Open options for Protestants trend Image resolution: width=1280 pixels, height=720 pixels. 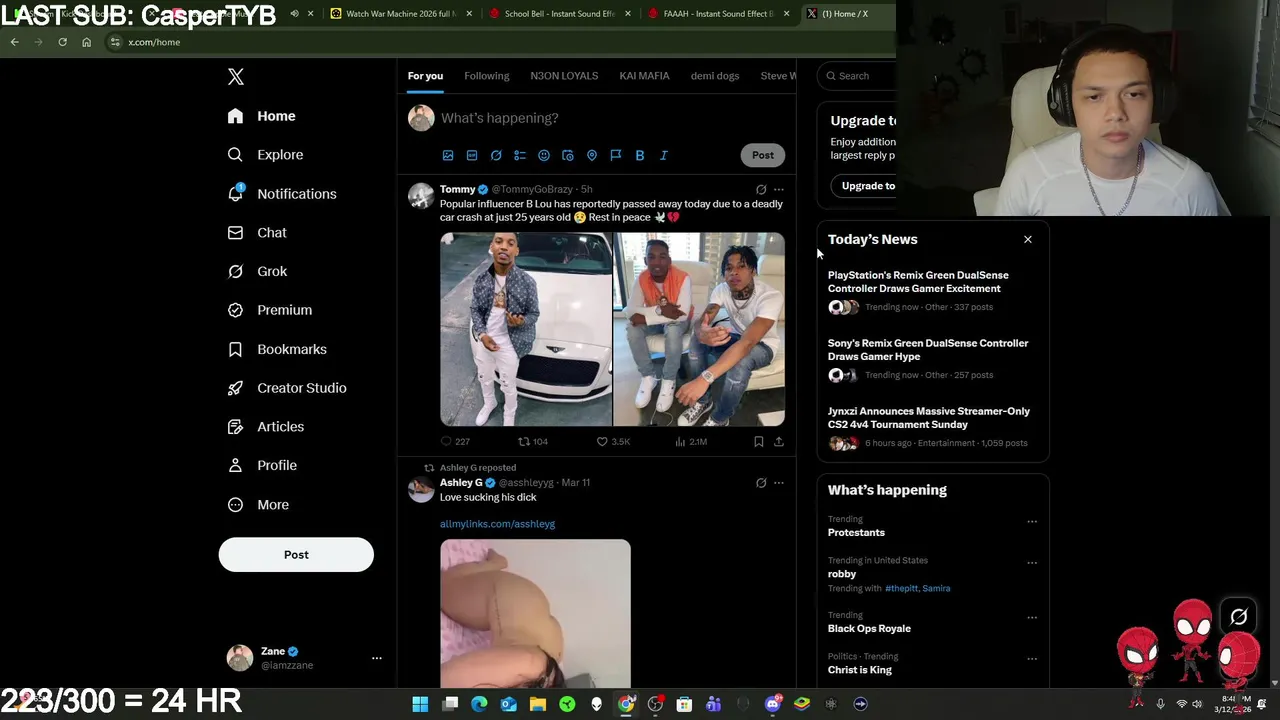pyautogui.click(x=1032, y=521)
